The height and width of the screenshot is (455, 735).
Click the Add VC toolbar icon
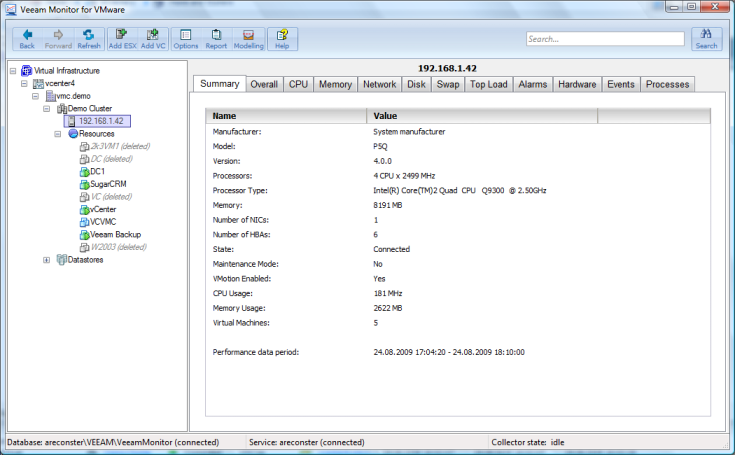pos(153,38)
